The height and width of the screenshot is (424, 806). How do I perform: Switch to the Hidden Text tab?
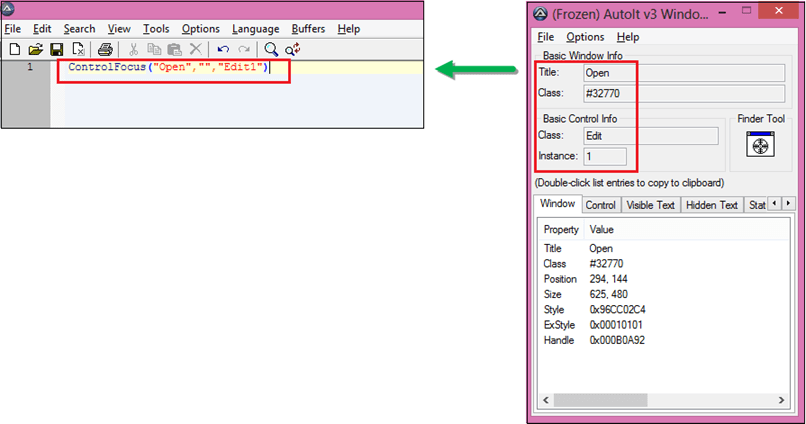(x=712, y=205)
